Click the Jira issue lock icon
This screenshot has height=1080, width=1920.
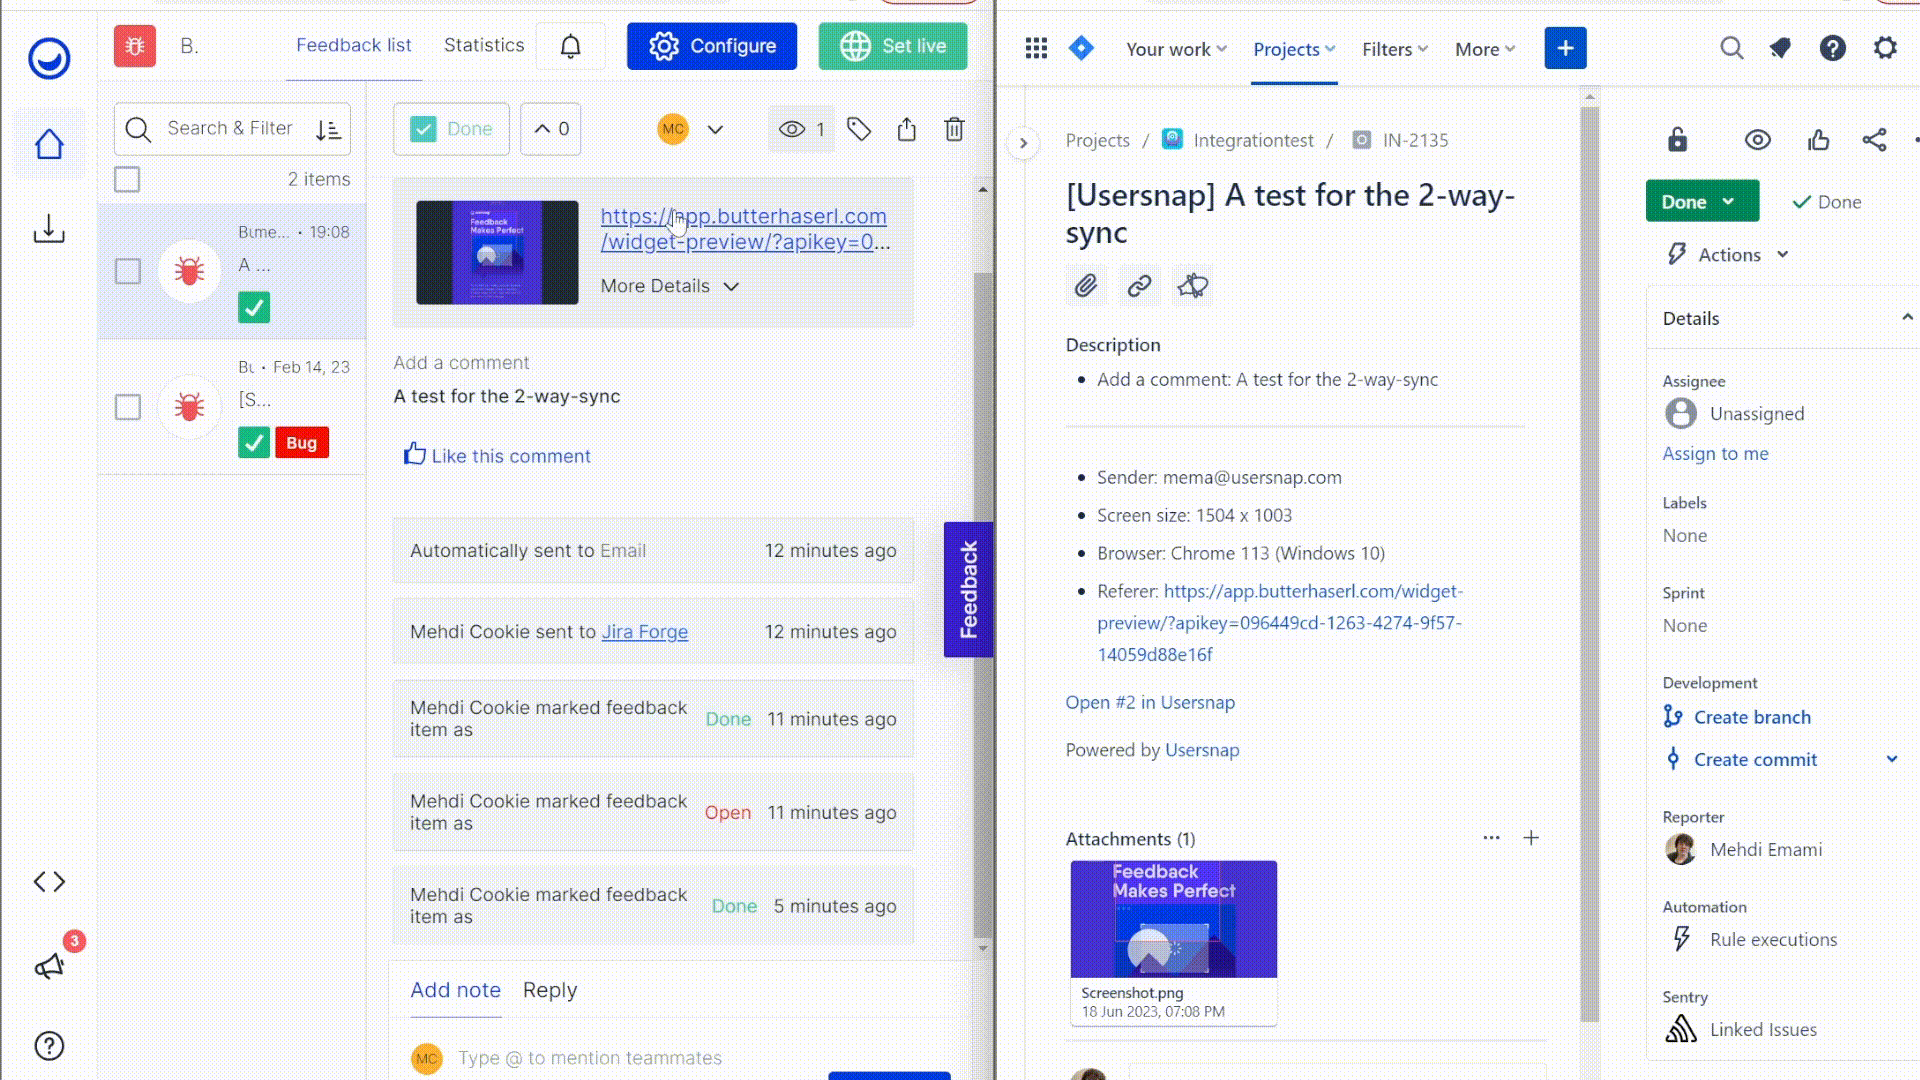[x=1677, y=140]
